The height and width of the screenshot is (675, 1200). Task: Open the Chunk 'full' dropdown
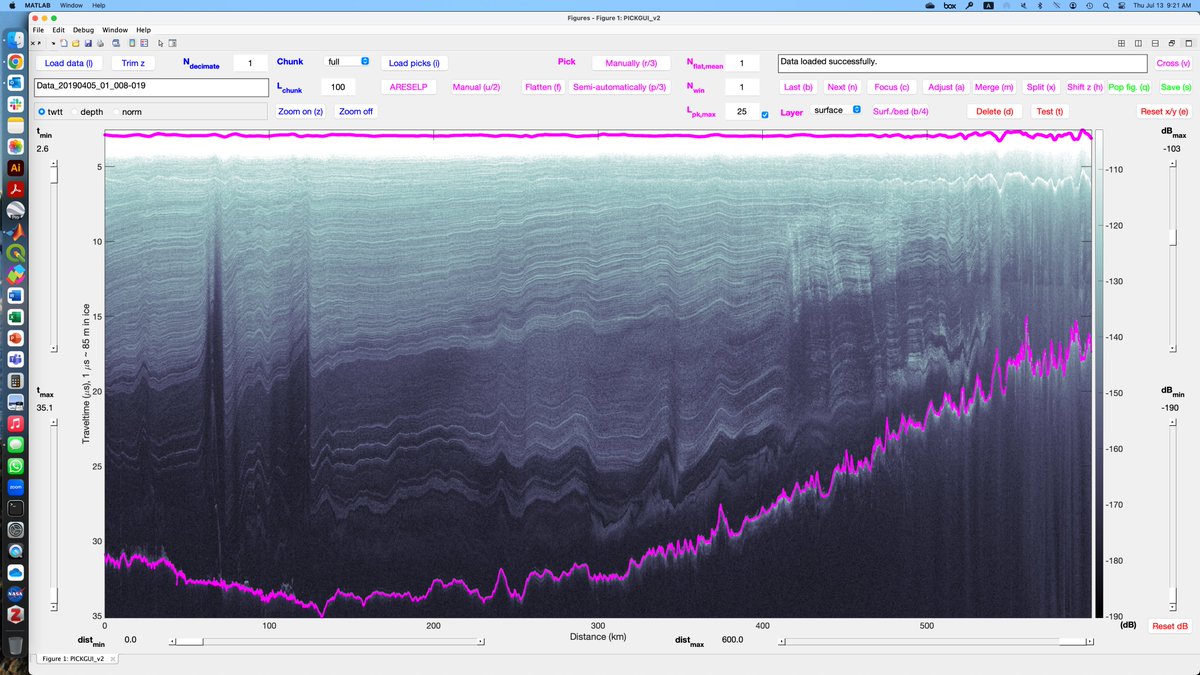click(348, 62)
